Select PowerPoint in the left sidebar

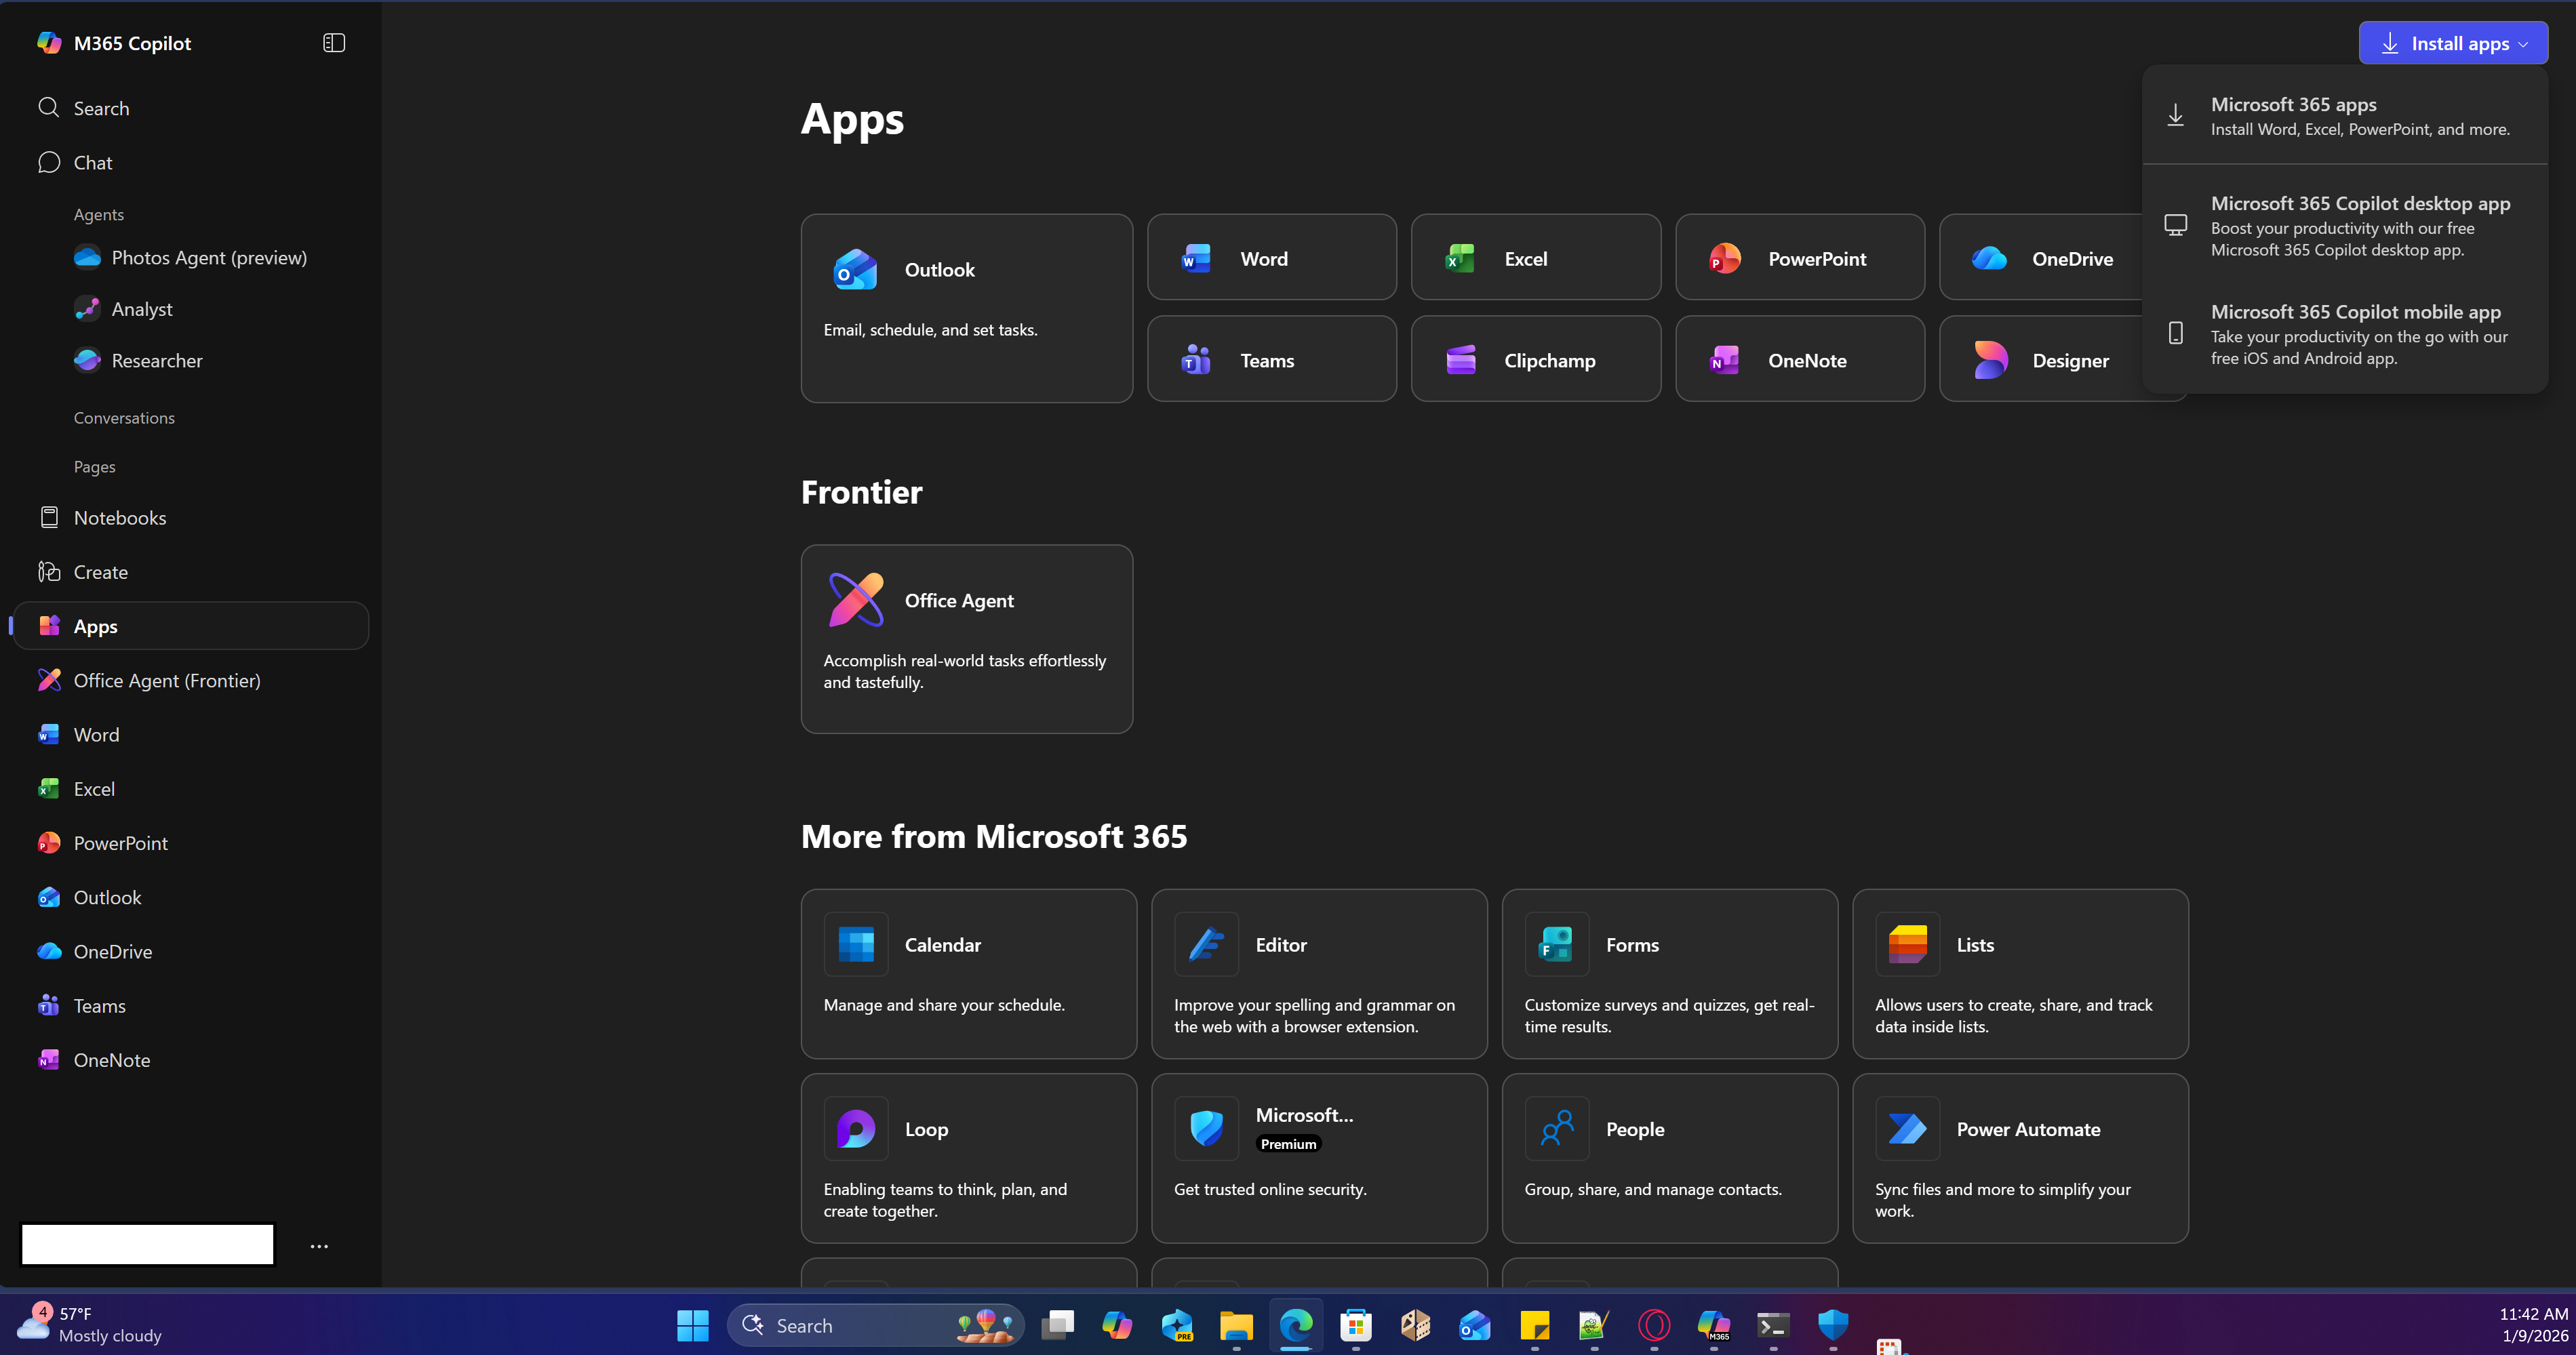click(x=121, y=842)
